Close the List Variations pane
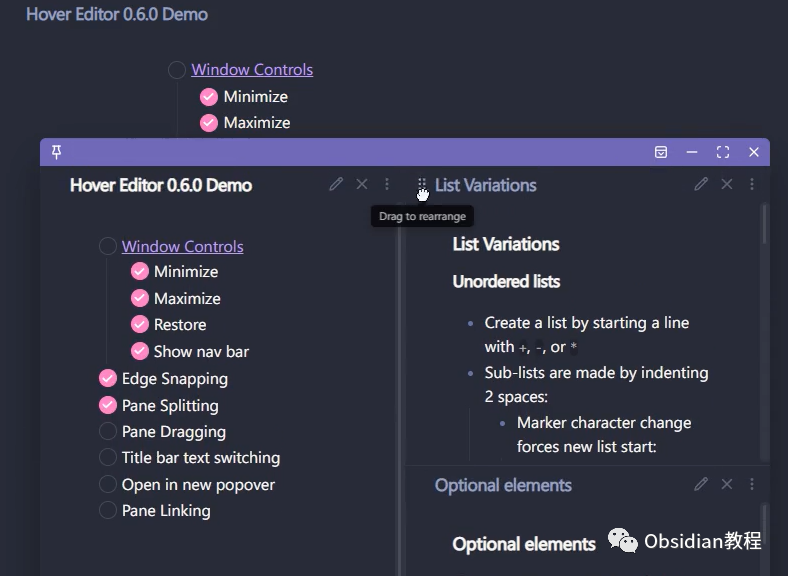This screenshot has width=788, height=576. tap(727, 184)
